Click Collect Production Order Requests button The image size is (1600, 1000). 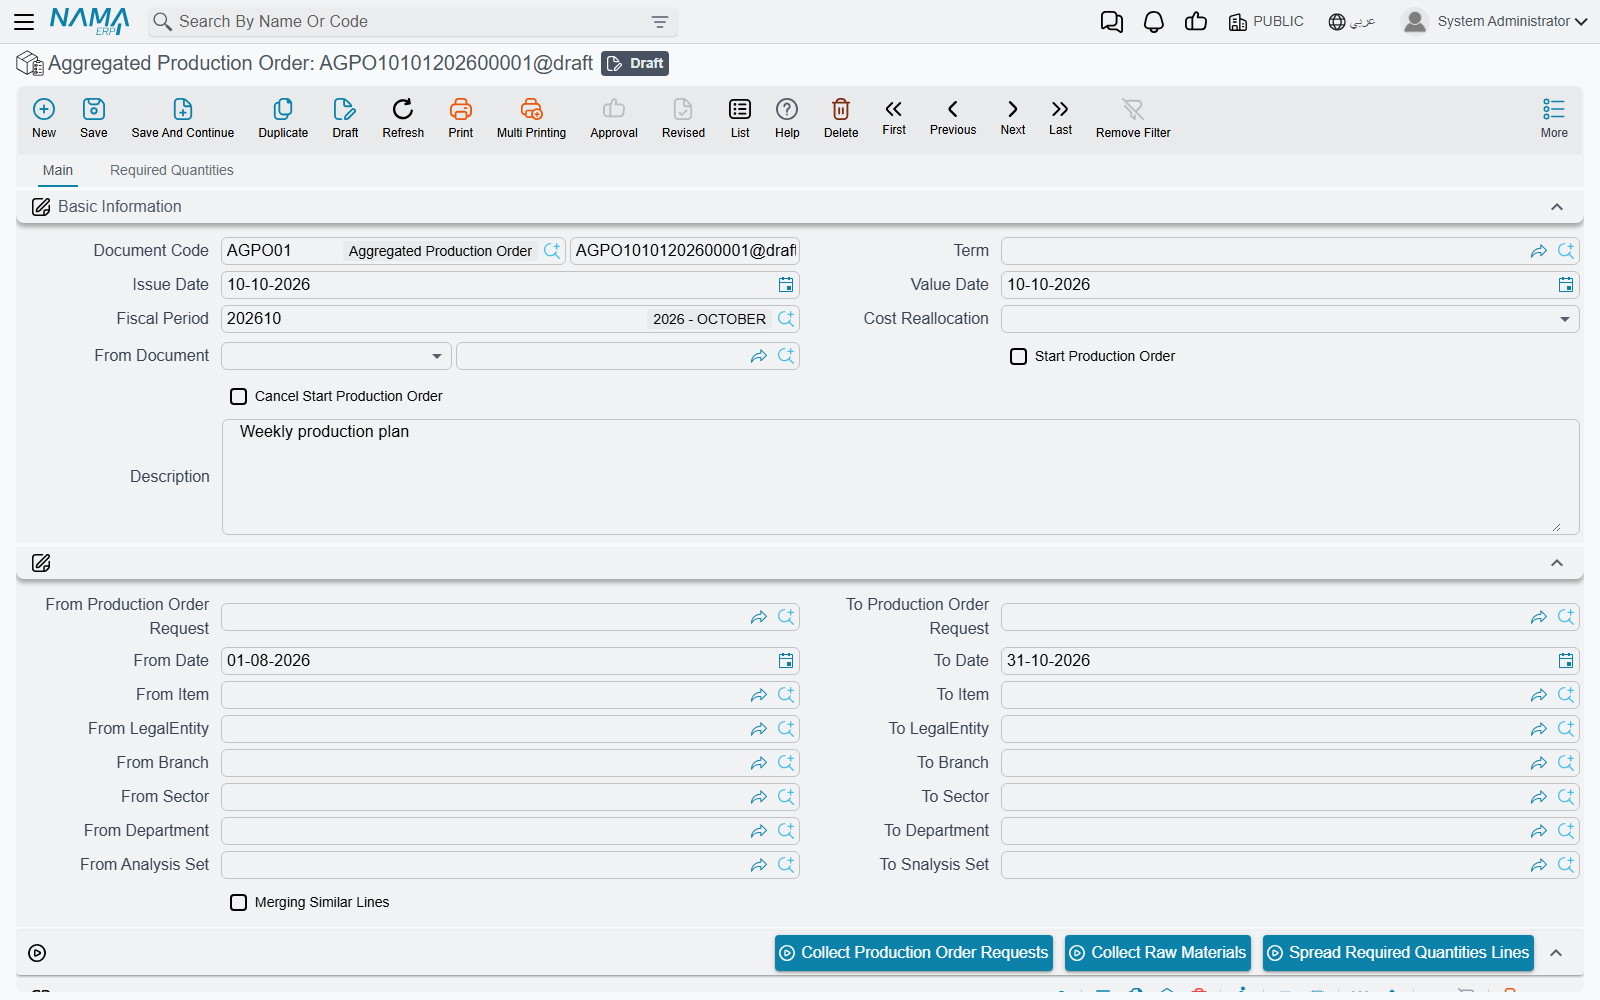914,953
